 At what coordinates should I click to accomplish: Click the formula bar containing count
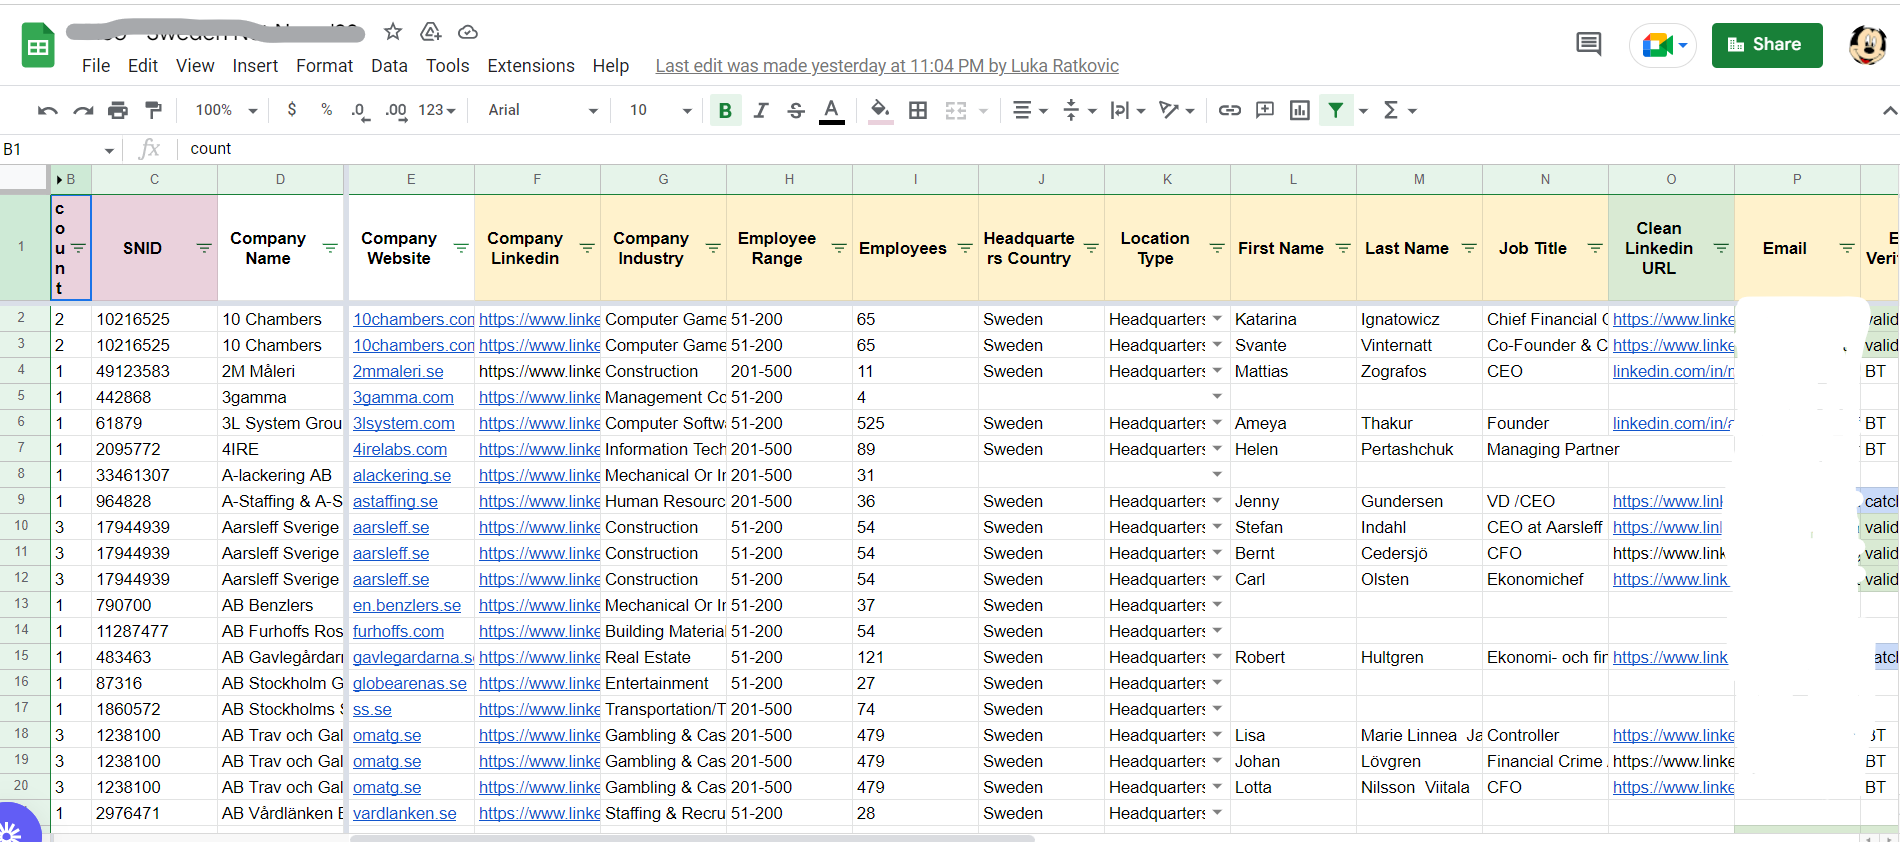[x=600, y=149]
